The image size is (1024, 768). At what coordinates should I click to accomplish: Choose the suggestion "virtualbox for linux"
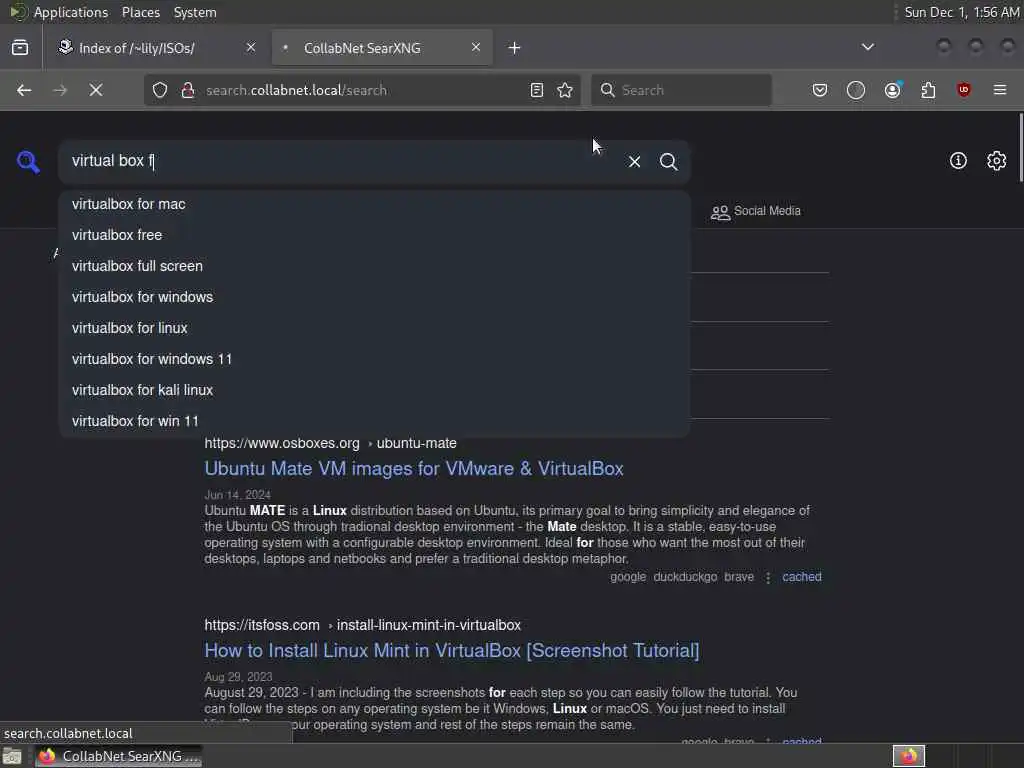tap(374, 328)
